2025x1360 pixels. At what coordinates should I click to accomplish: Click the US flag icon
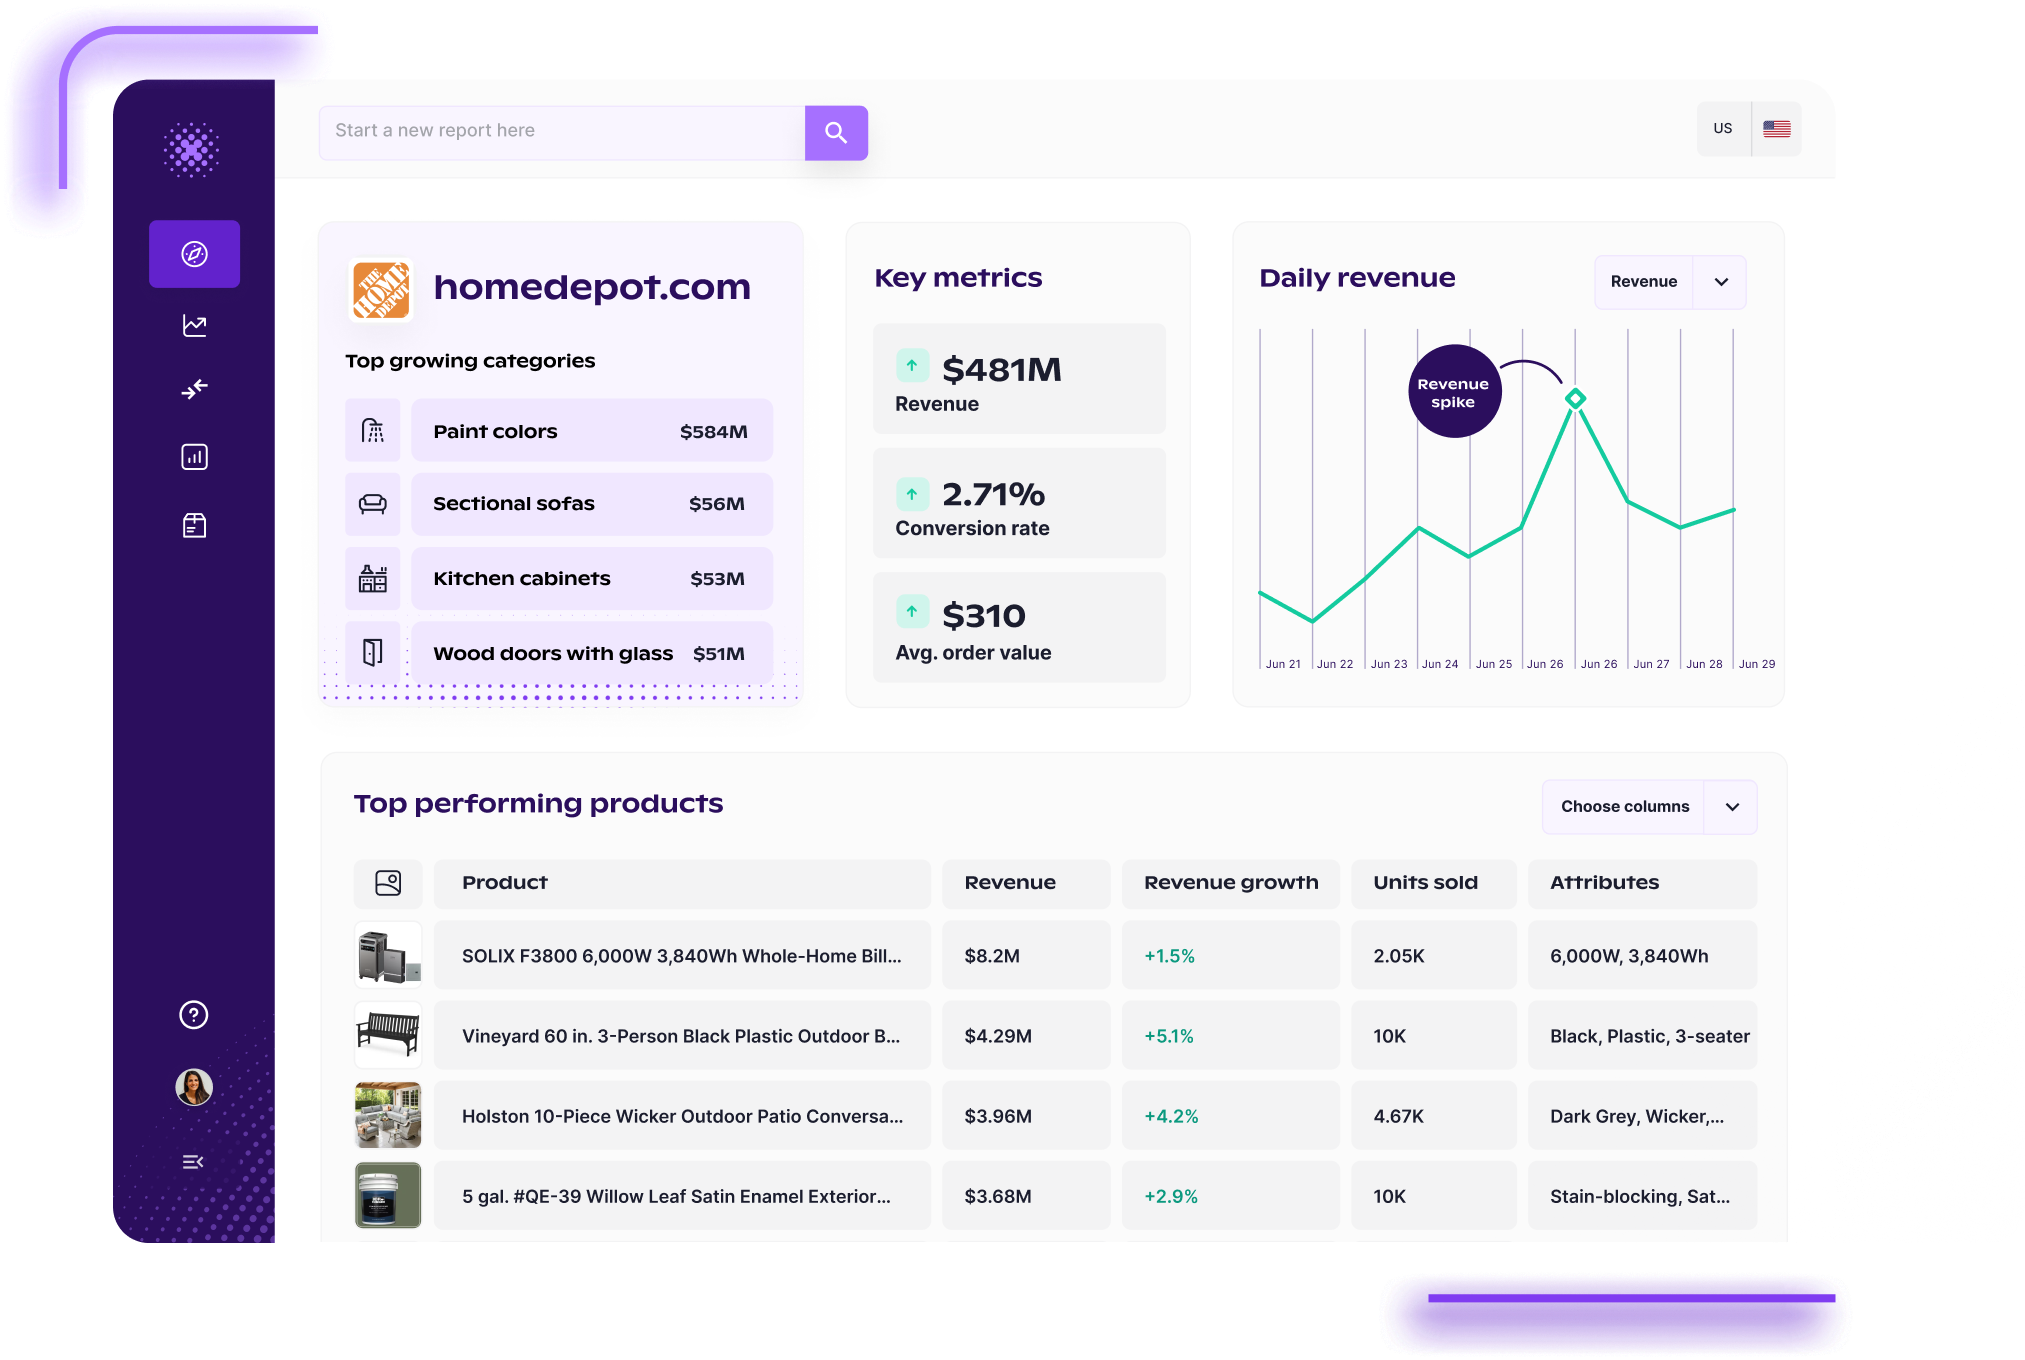[1777, 129]
